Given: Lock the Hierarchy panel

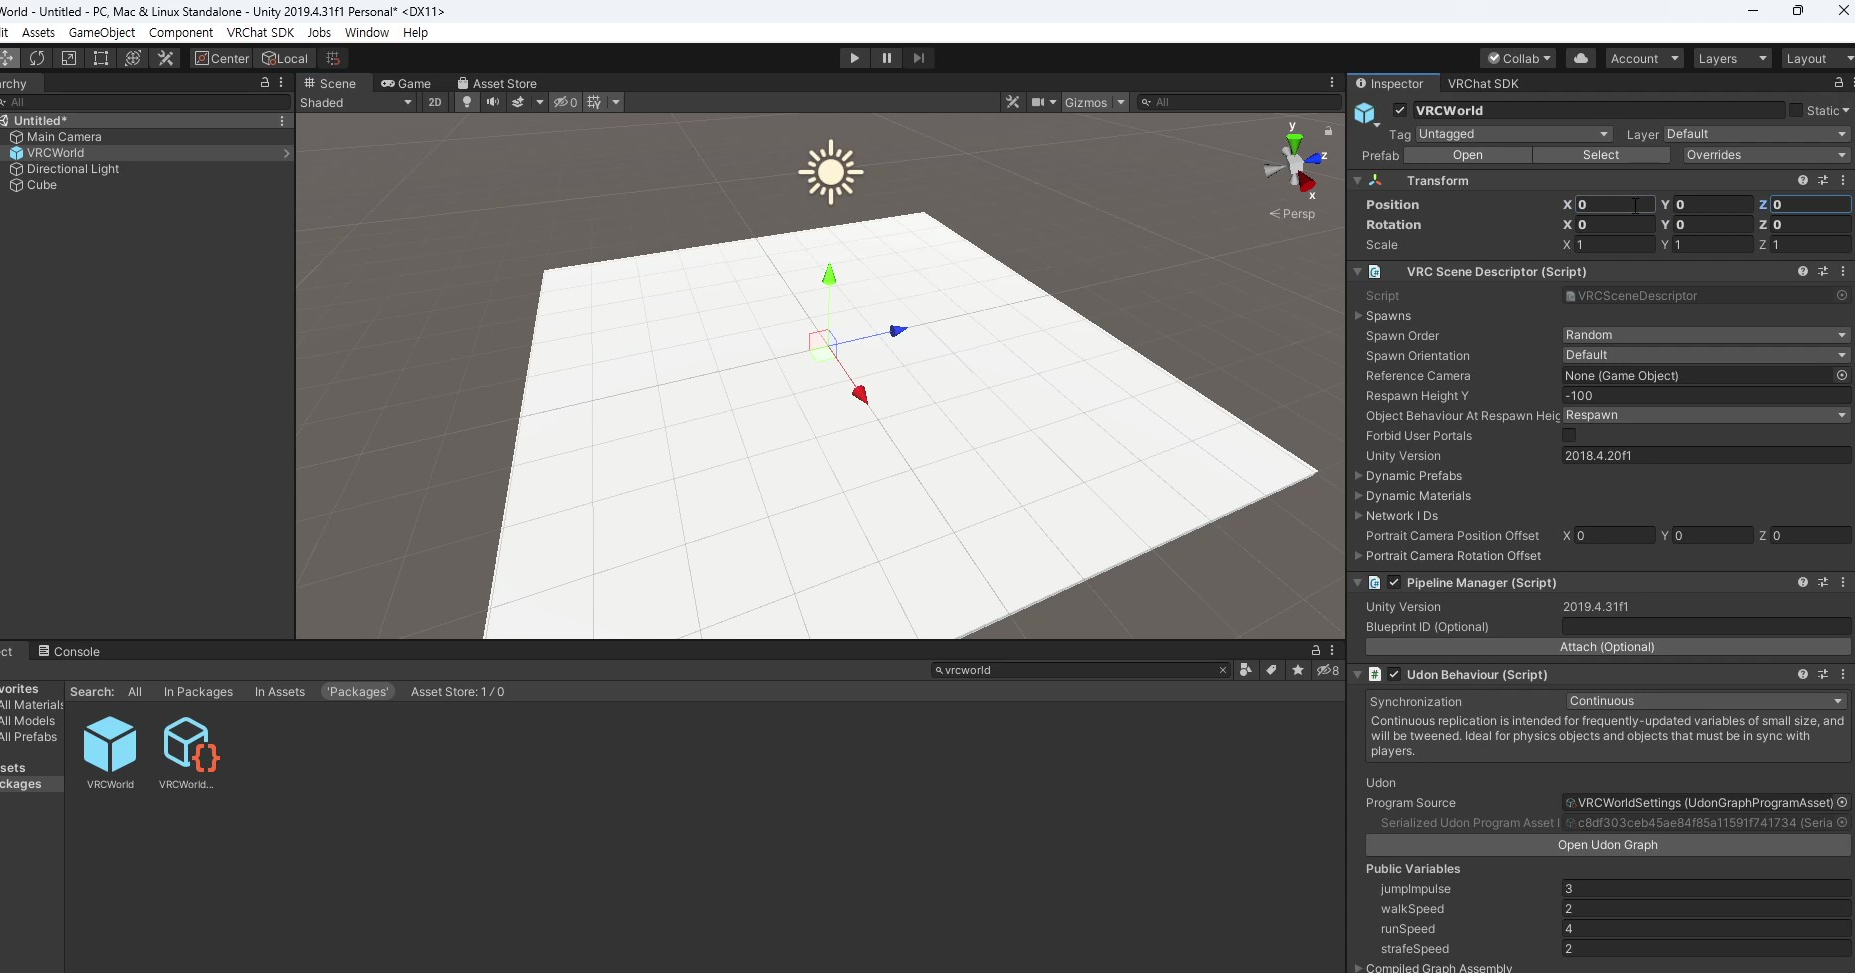Looking at the screenshot, I should click(265, 83).
